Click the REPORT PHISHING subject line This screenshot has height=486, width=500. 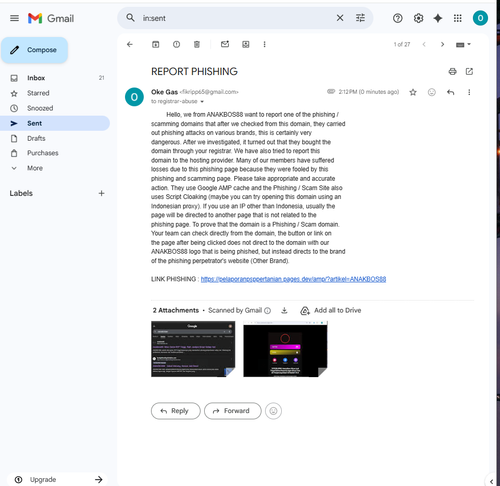[194, 72]
